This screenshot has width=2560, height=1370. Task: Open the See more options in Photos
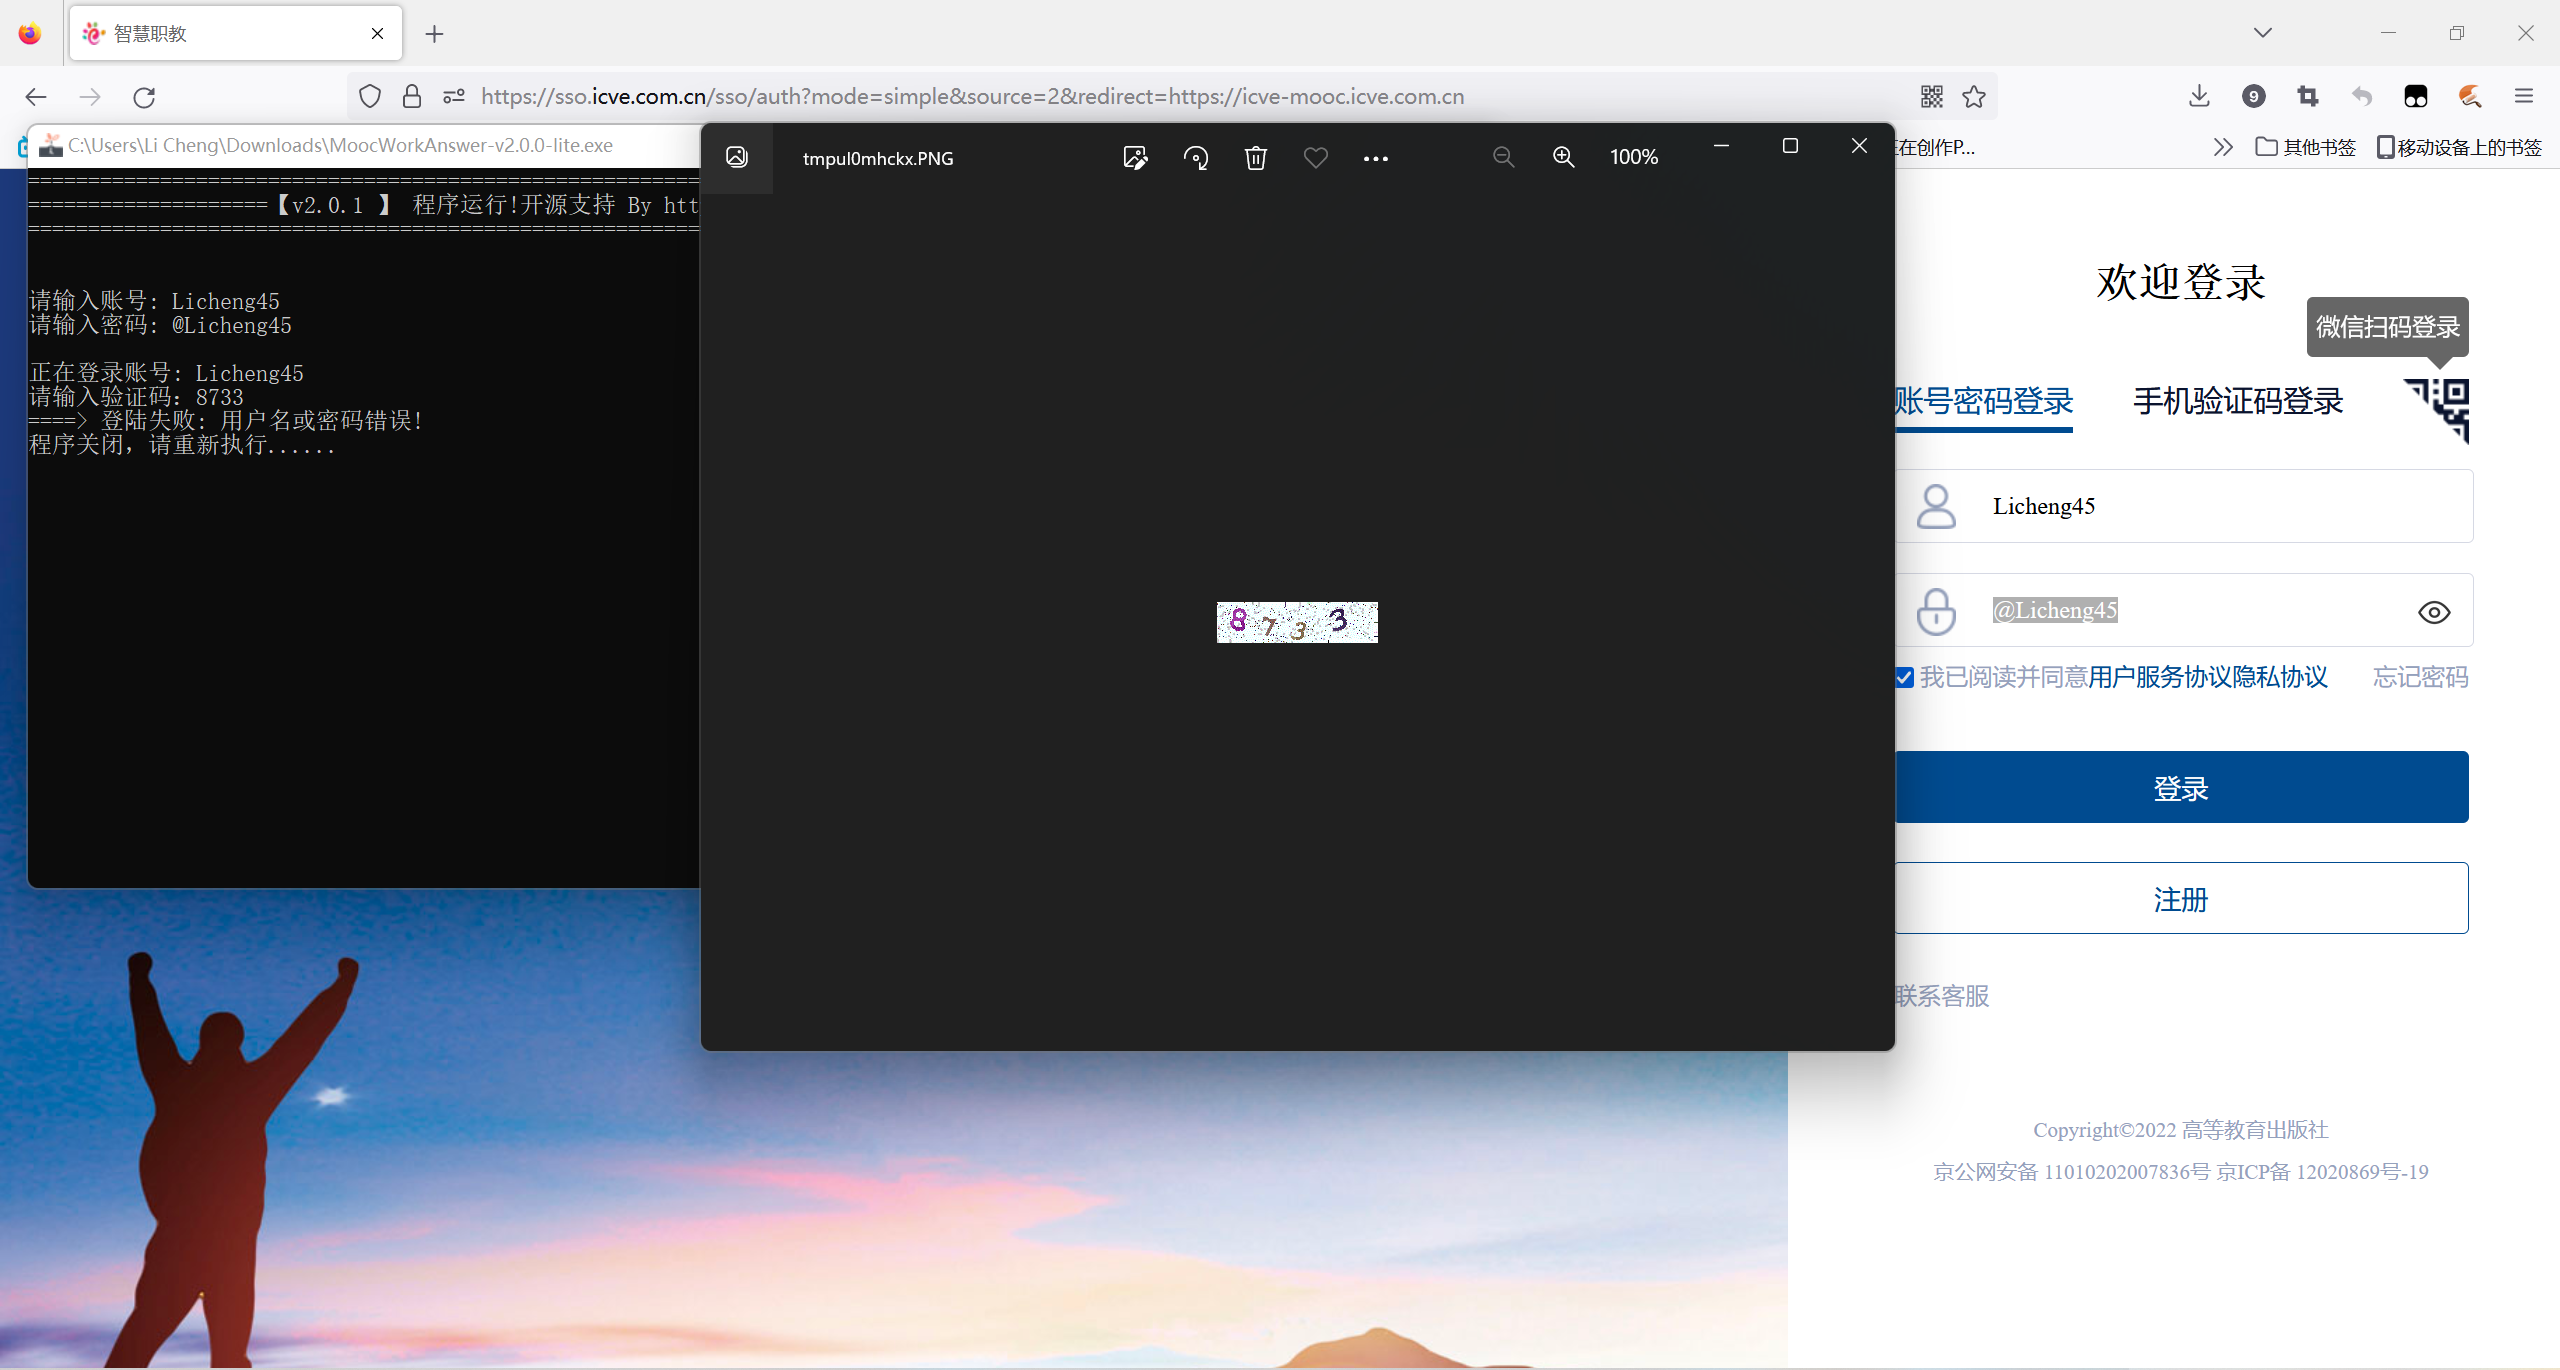coord(1376,157)
